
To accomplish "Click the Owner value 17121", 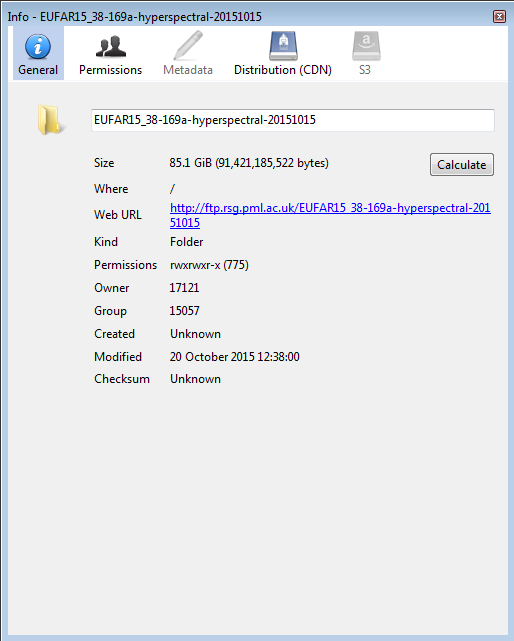I will pos(184,288).
